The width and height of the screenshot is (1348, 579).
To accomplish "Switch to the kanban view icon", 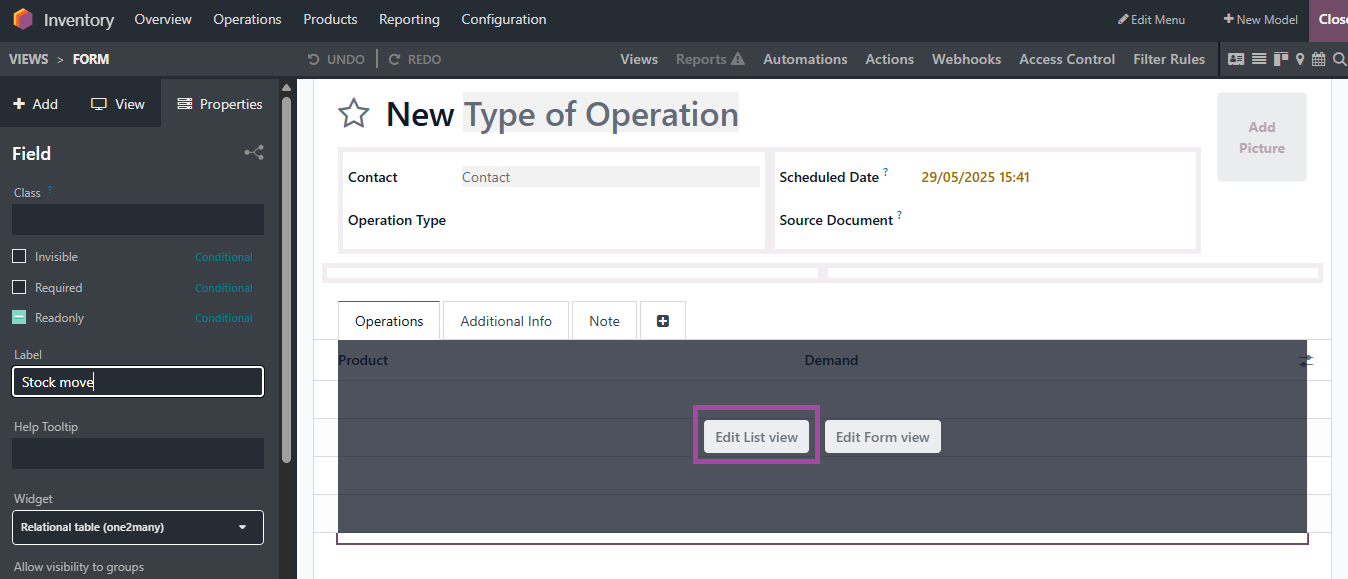I will click(x=1280, y=59).
